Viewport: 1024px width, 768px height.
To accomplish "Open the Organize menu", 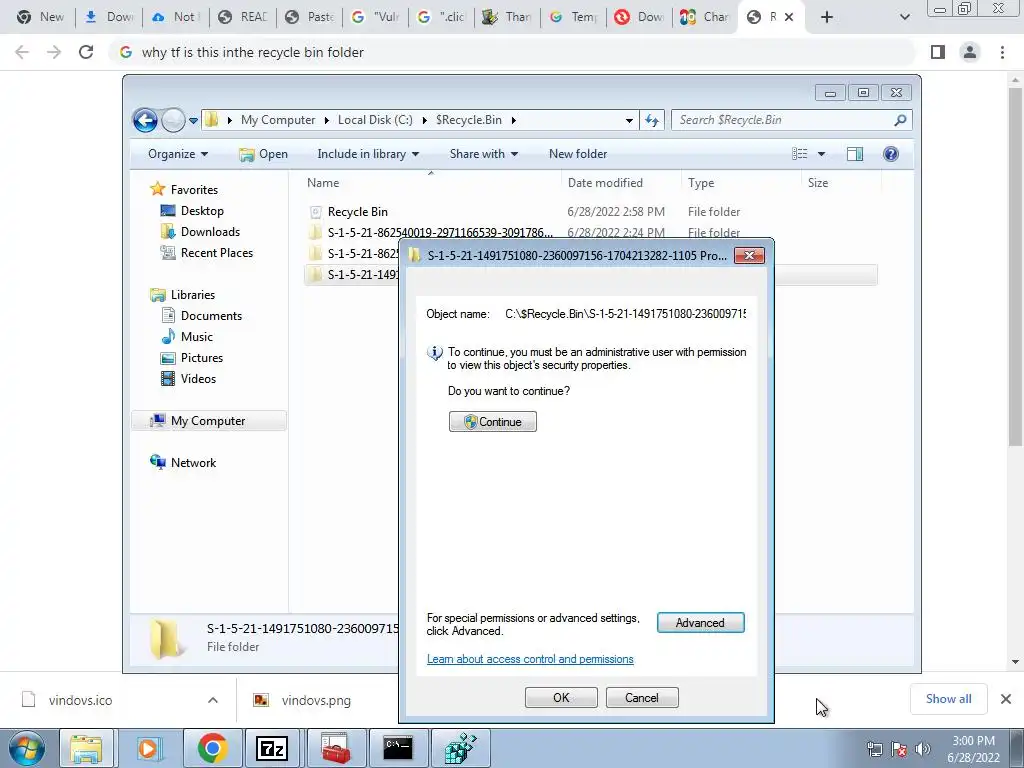I will (178, 154).
